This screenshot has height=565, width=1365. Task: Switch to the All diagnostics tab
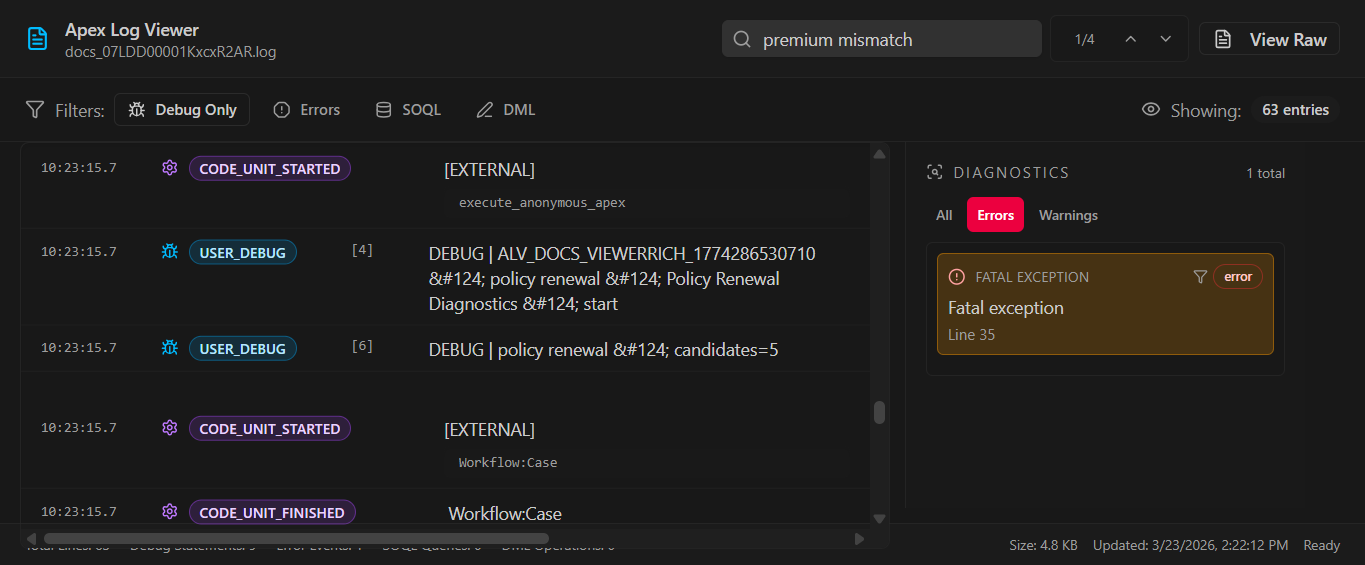(944, 215)
